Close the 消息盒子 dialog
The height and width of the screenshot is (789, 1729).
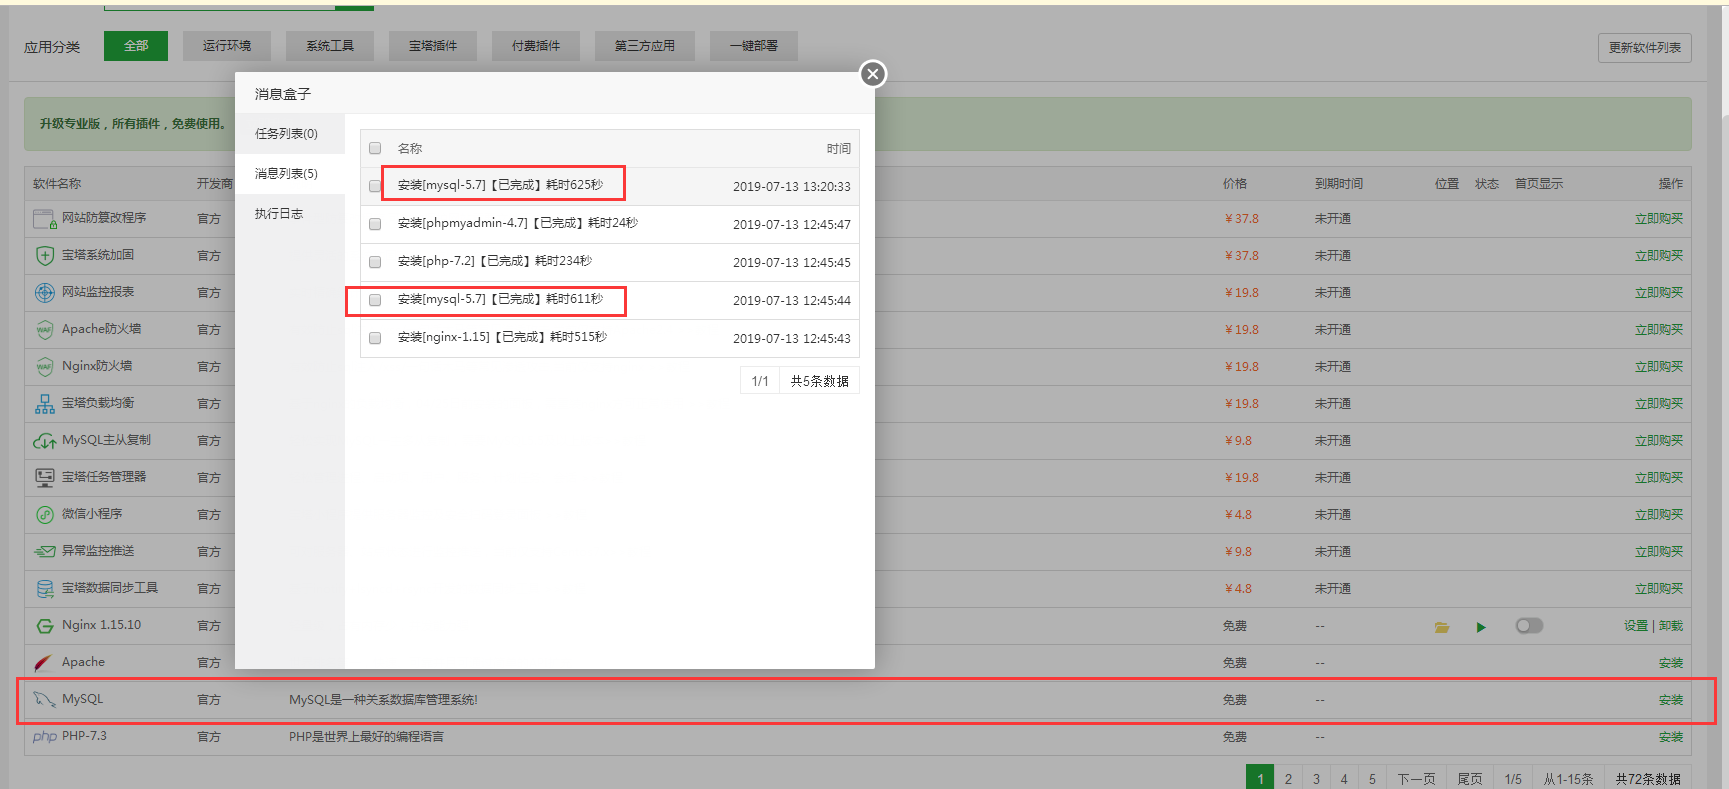click(873, 74)
